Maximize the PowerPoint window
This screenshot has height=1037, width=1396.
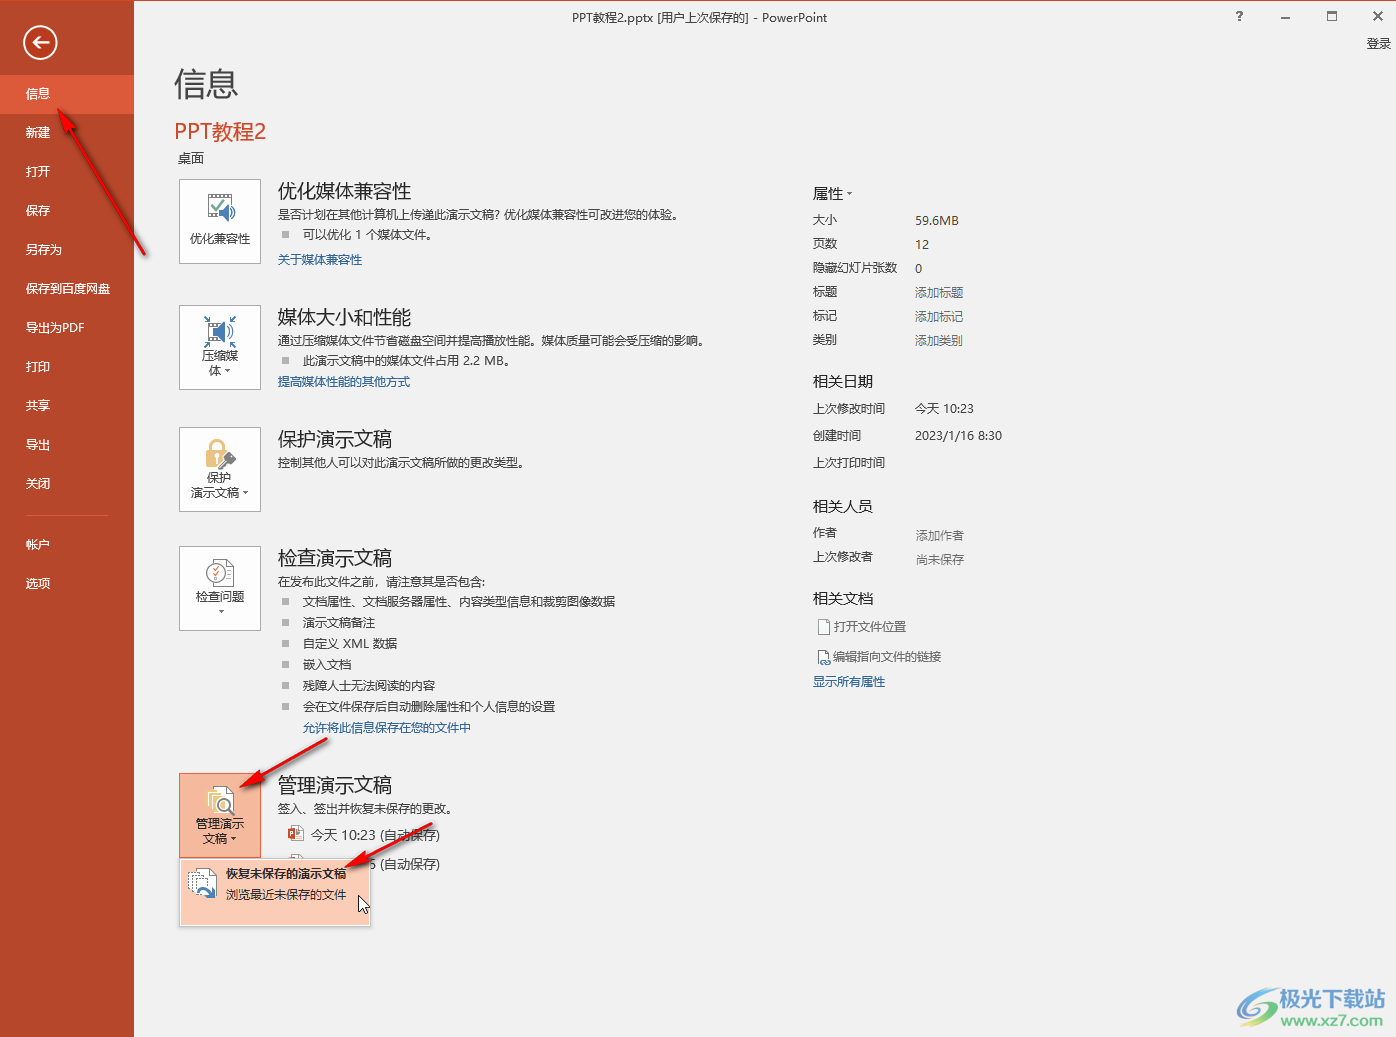click(x=1332, y=16)
